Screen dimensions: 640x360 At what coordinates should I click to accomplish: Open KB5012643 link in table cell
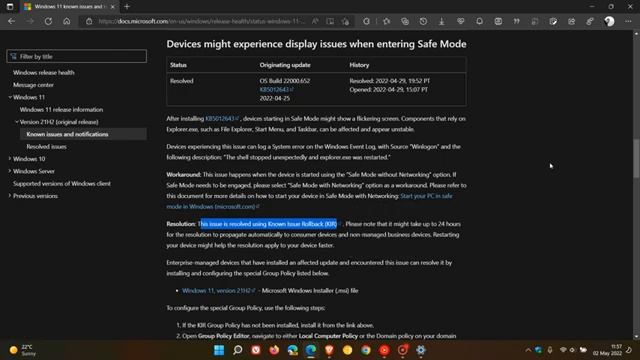click(276, 89)
